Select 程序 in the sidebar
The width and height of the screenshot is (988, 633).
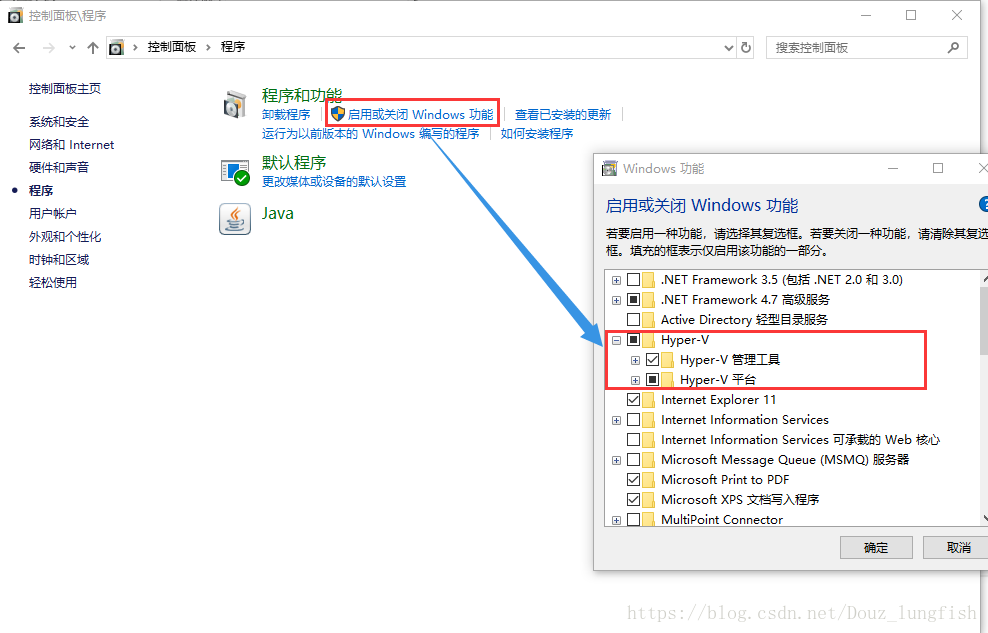pos(41,191)
